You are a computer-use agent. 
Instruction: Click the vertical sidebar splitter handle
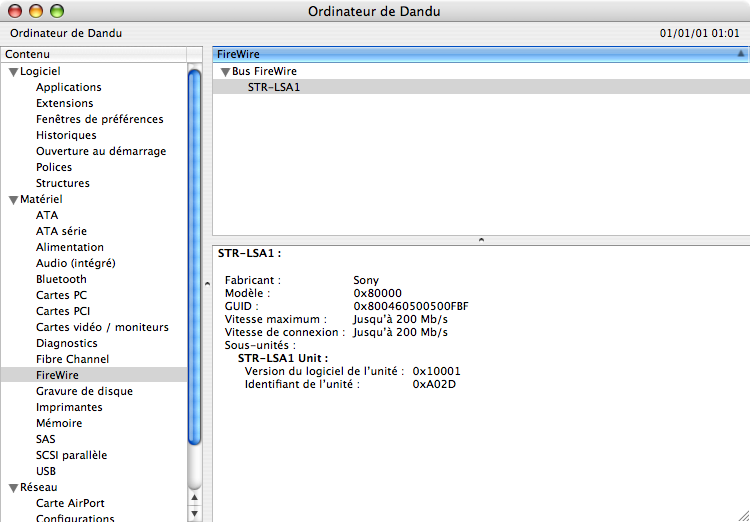tap(207, 284)
